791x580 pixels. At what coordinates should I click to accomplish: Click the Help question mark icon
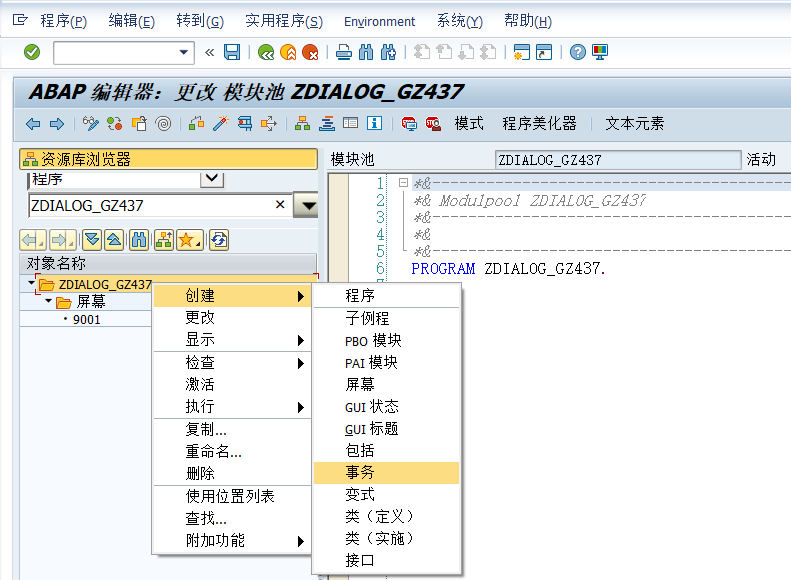[x=578, y=52]
